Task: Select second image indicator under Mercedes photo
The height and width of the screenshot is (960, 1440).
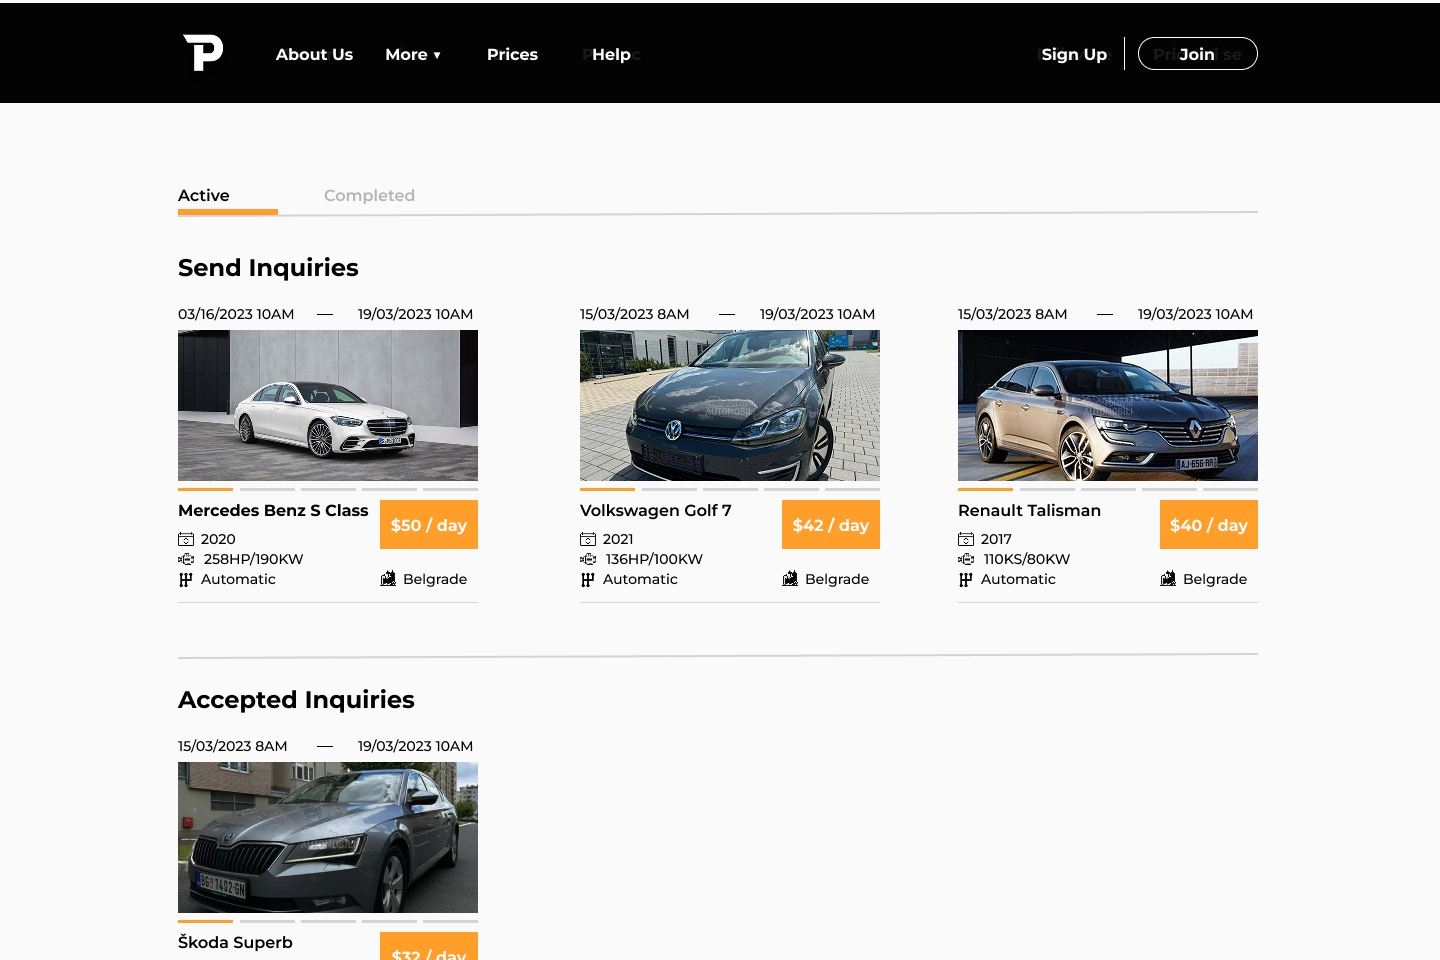Action: coord(267,489)
